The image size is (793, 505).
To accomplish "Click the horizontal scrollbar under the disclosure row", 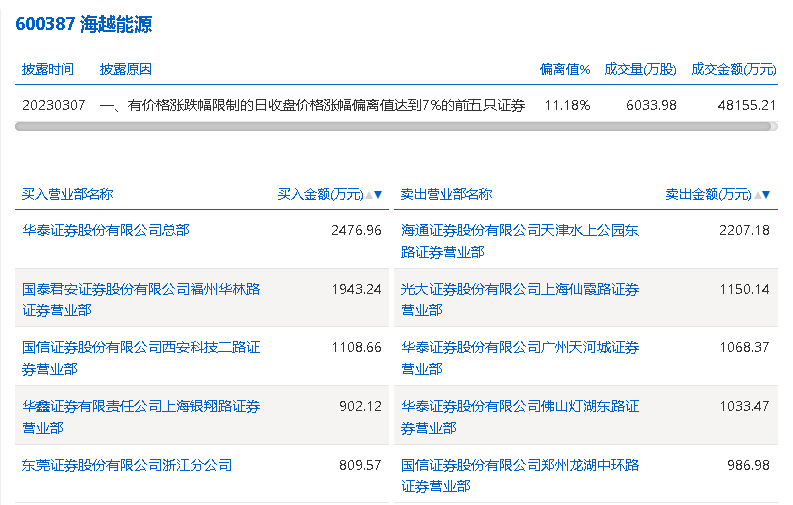I will [393, 127].
